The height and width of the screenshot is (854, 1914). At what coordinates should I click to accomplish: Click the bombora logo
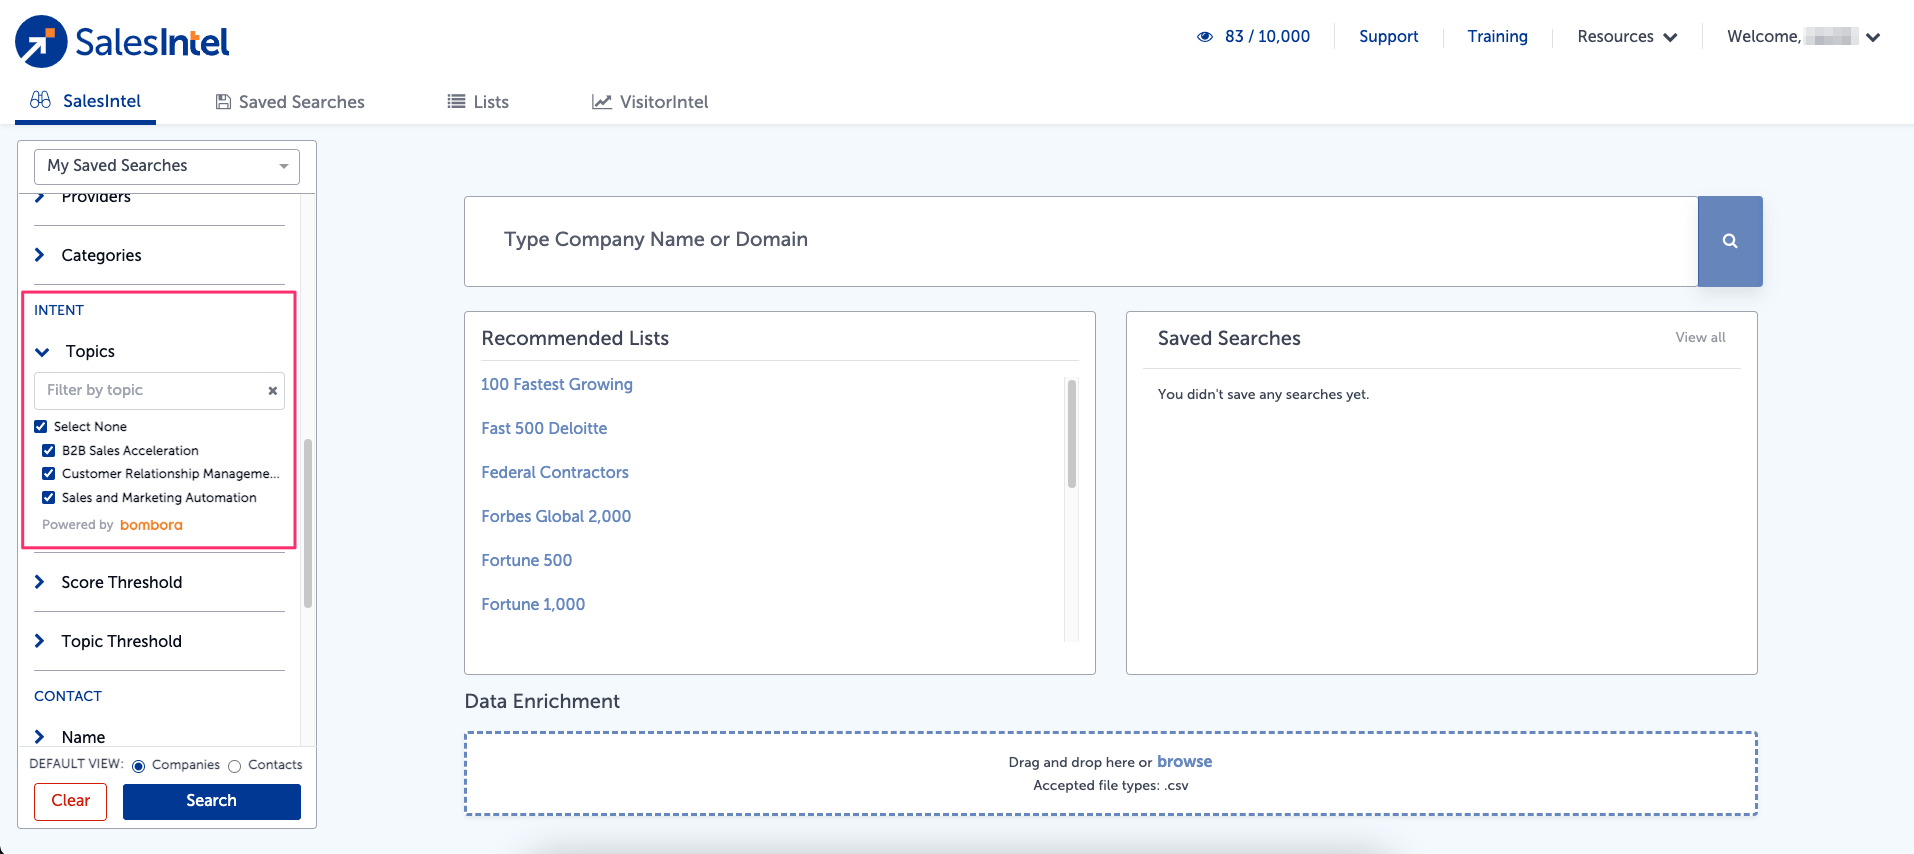click(151, 525)
